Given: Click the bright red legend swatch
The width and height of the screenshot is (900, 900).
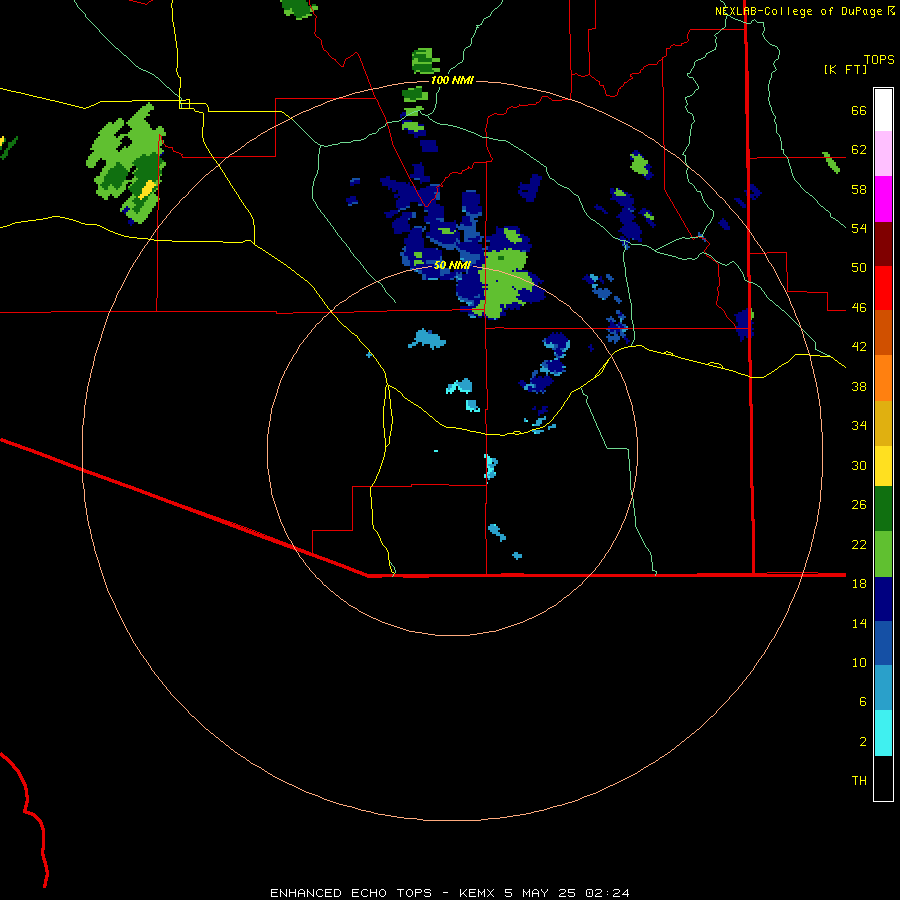Looking at the screenshot, I should pos(883,288).
